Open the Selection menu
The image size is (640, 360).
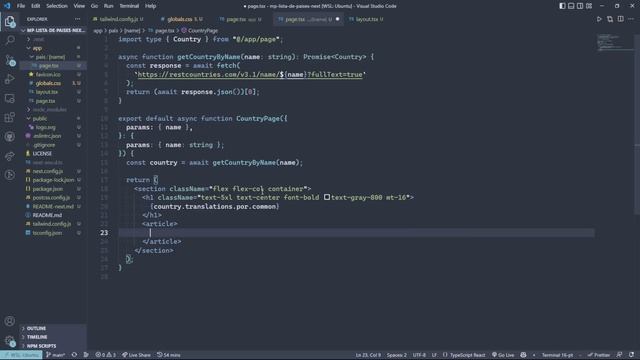pyautogui.click(x=57, y=6)
